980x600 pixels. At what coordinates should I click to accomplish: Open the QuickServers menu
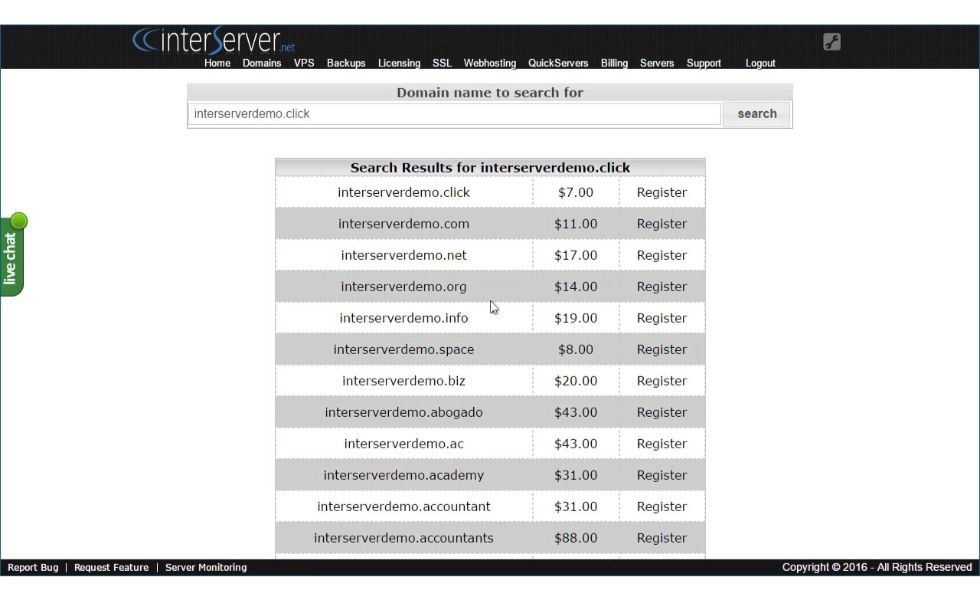click(558, 63)
